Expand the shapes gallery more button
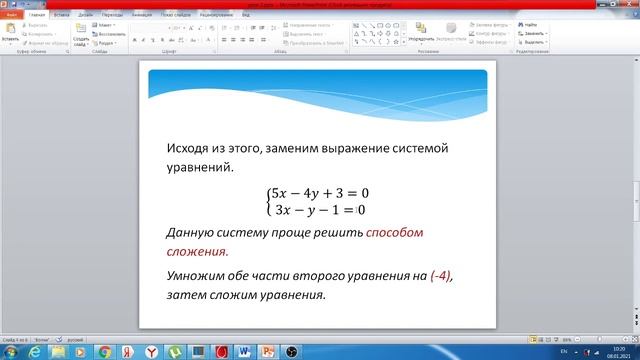This screenshot has width=640, height=360. 404,42
